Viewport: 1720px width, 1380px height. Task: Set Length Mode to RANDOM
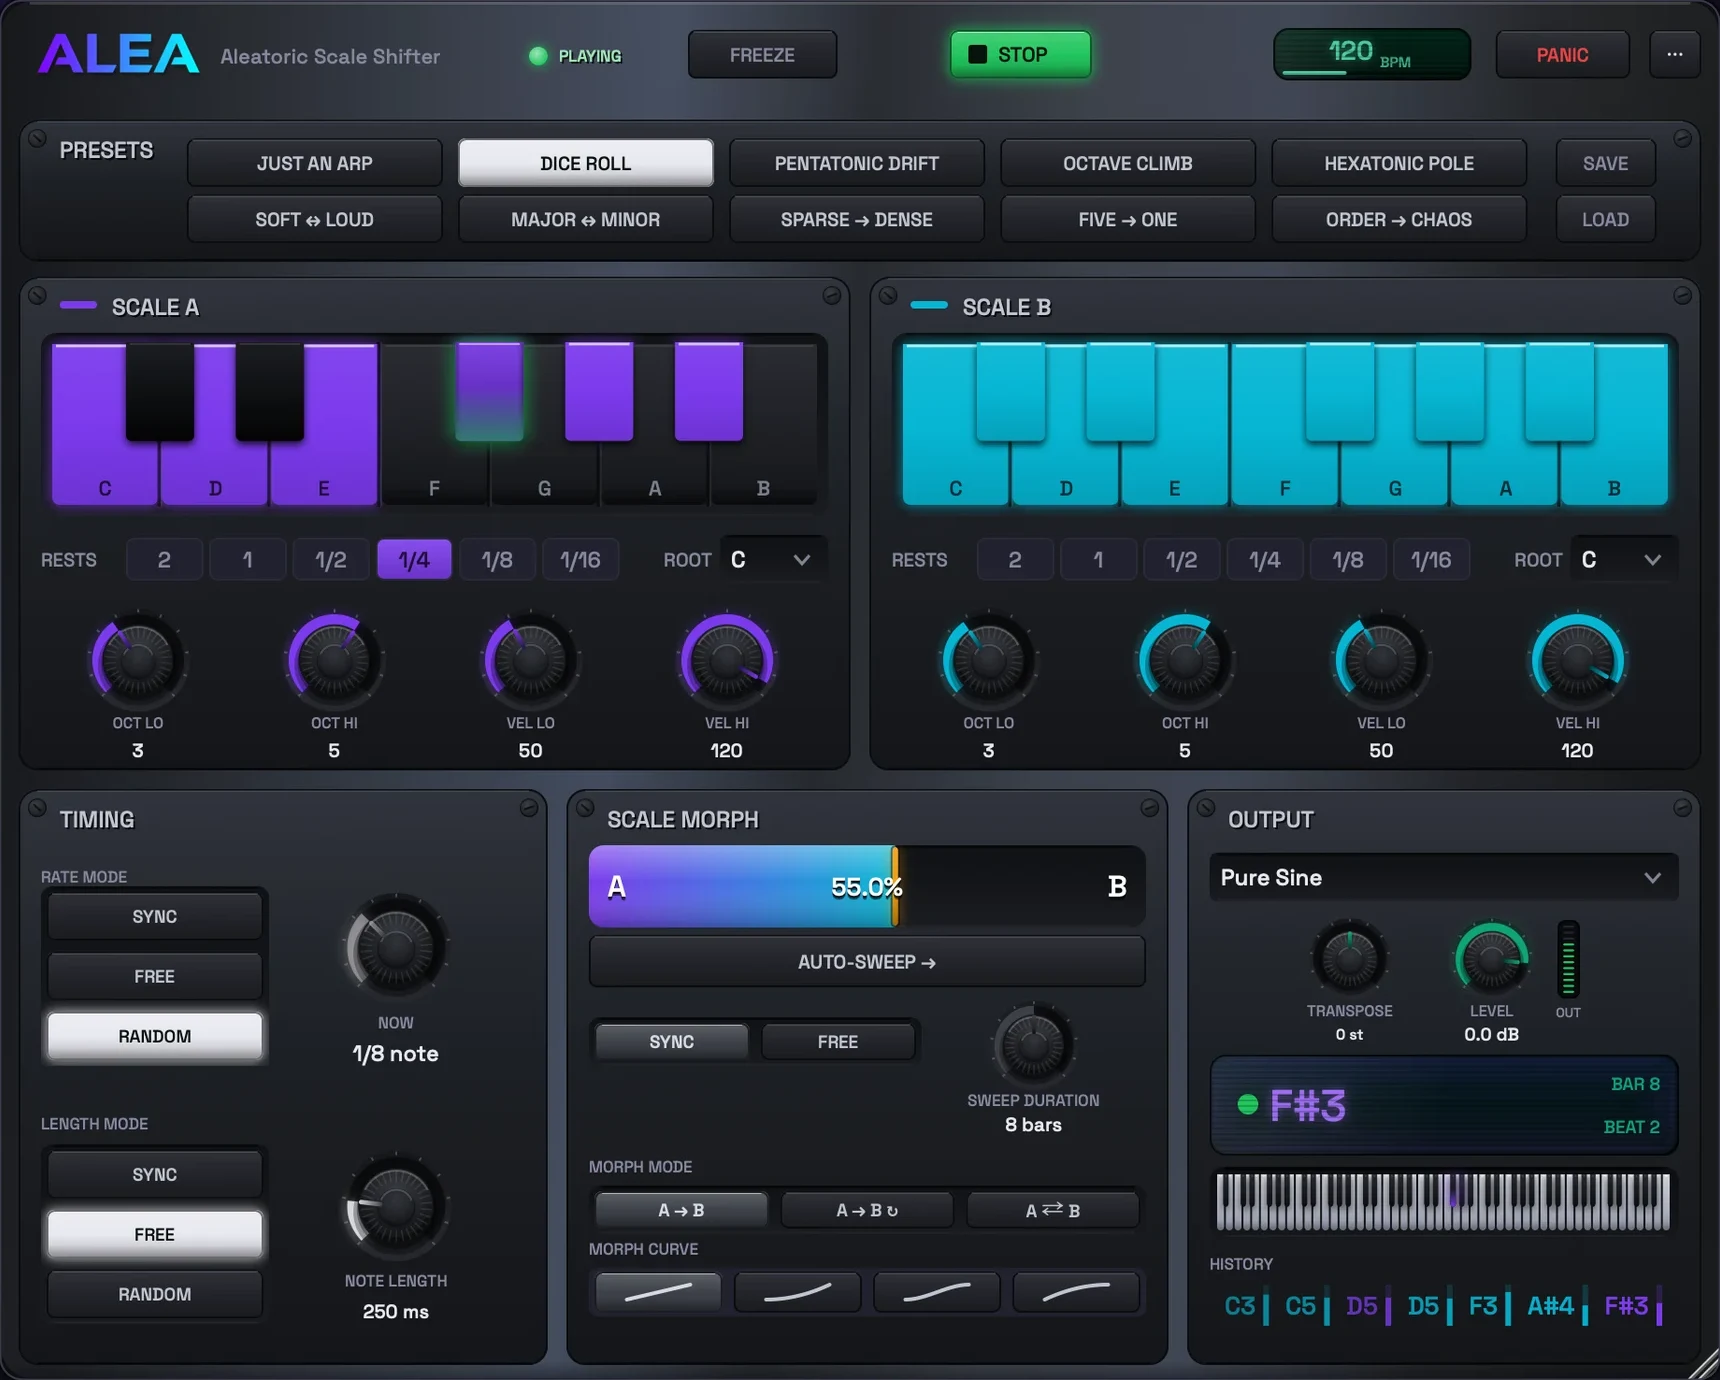pos(155,1294)
